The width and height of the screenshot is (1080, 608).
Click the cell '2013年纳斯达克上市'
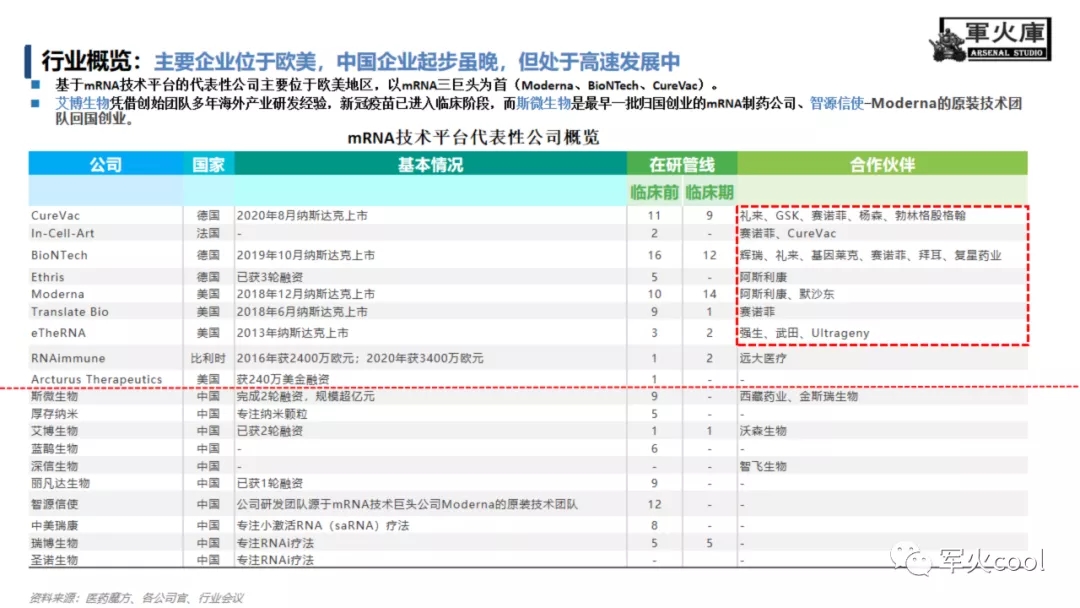(293, 333)
